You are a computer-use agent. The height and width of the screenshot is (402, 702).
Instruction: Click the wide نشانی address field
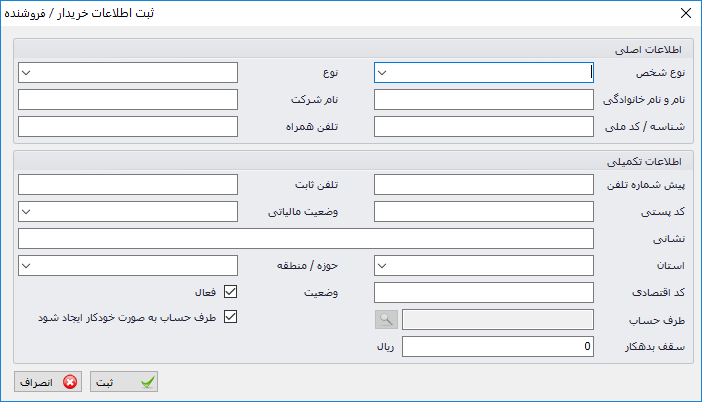pyautogui.click(x=306, y=239)
